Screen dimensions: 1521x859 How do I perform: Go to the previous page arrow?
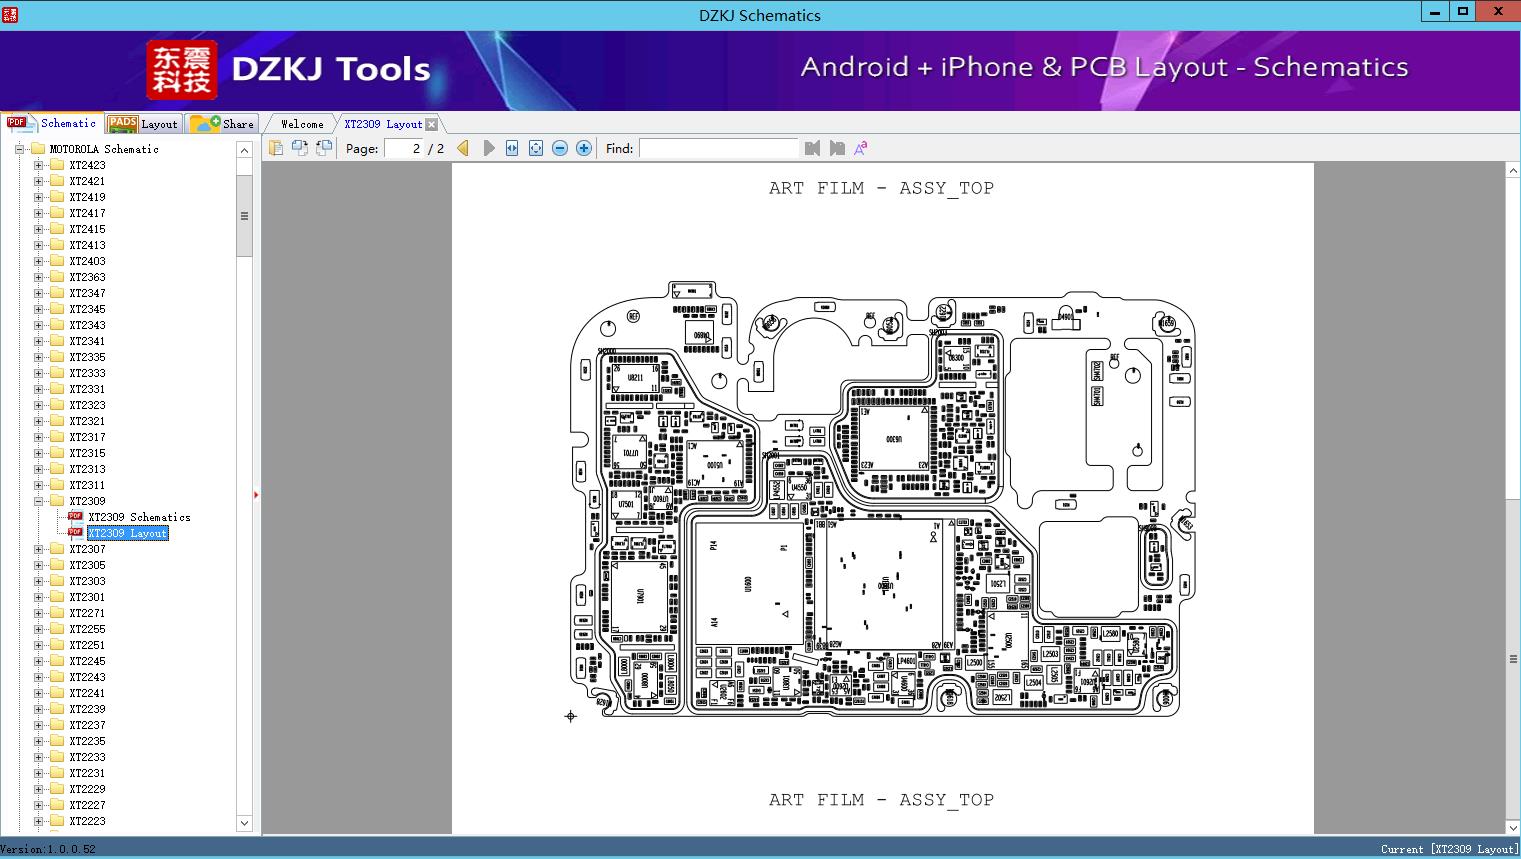coord(463,148)
